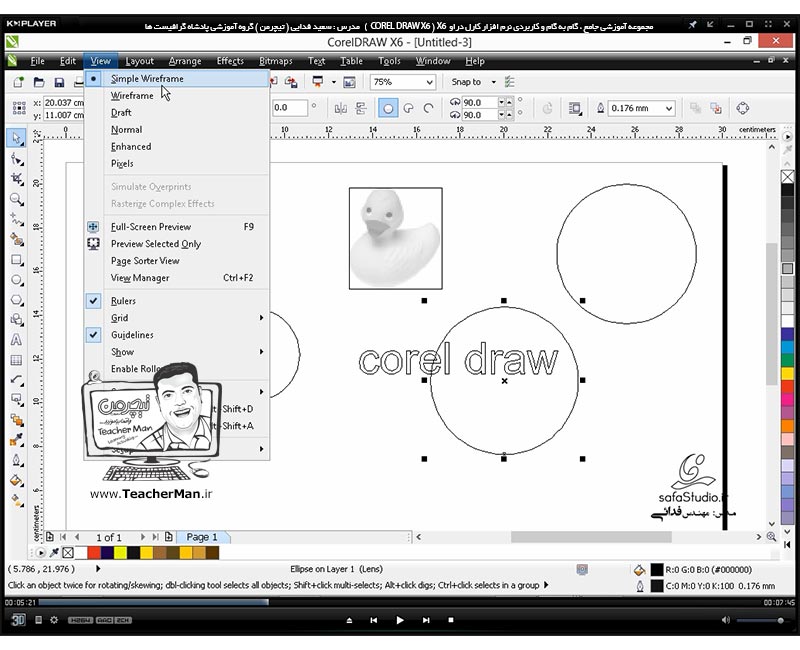Select the Table tool in the toolbox
800x650 pixels.
(x=16, y=360)
